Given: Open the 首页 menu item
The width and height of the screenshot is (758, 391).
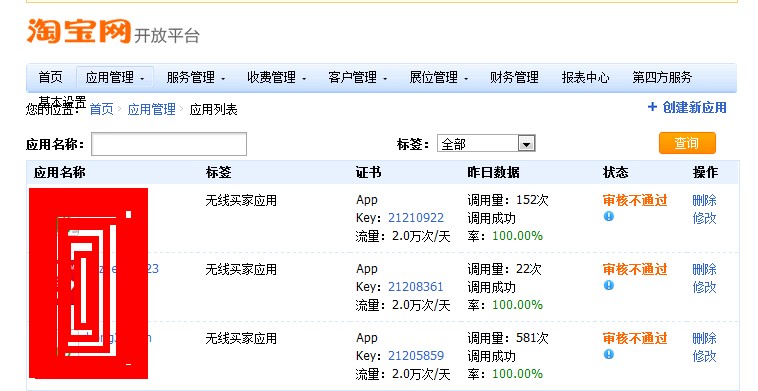Looking at the screenshot, I should tap(50, 77).
